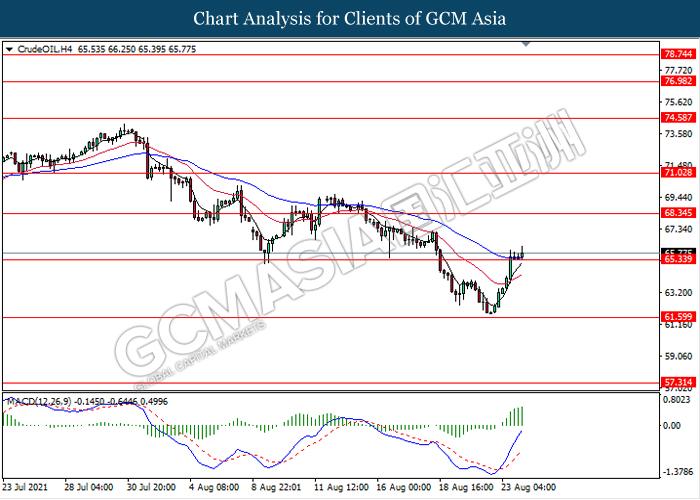Select the 78.744 resistance price label
Image resolution: width=700 pixels, height=500 pixels.
(678, 54)
